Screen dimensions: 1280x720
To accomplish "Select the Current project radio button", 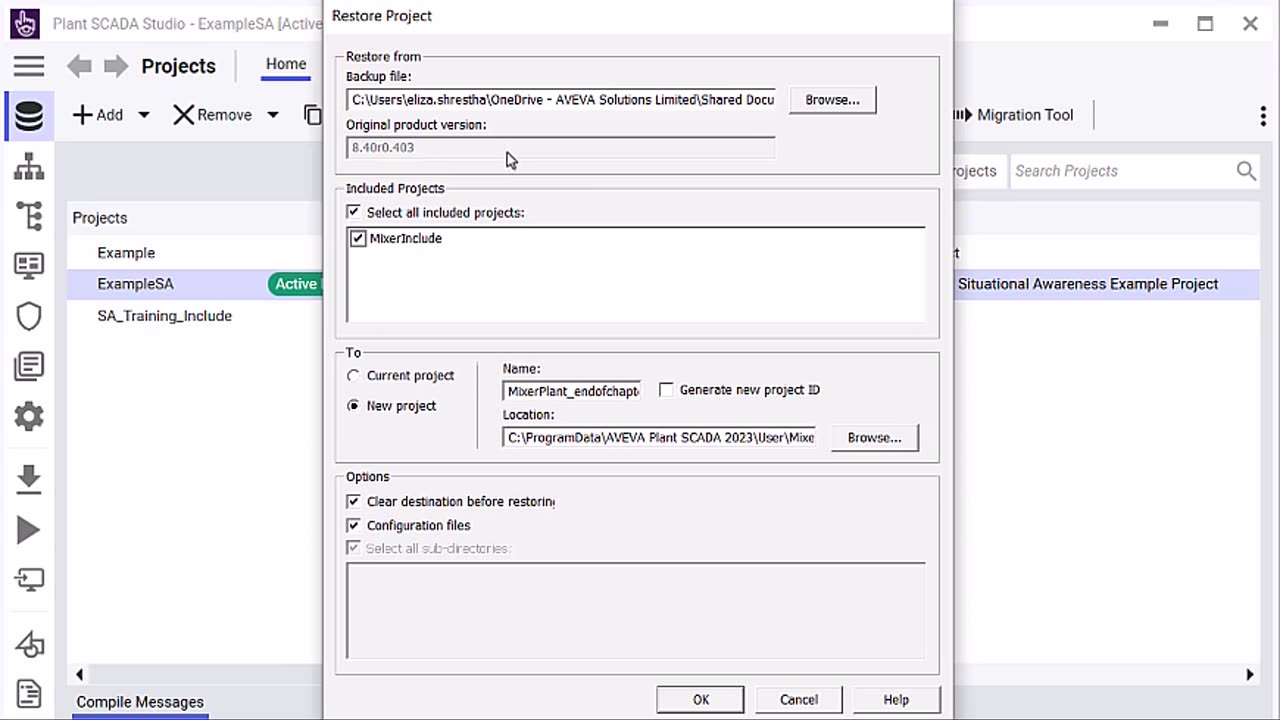I will pyautogui.click(x=353, y=376).
